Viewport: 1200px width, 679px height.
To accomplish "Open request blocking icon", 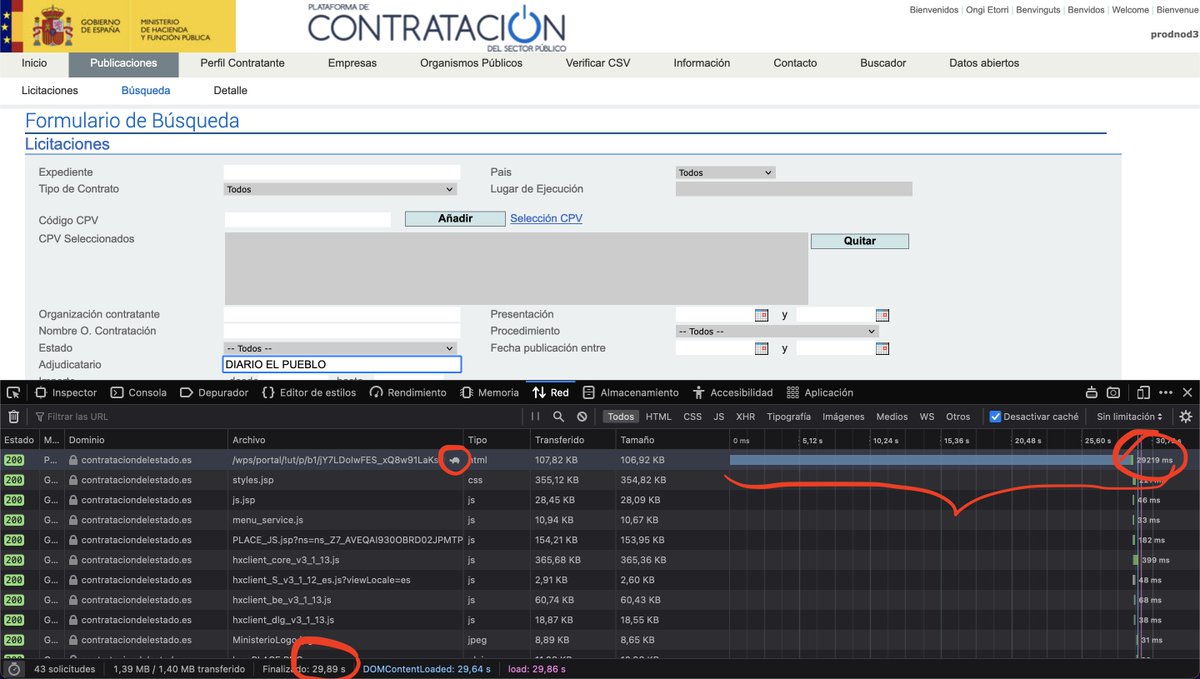I will [582, 416].
